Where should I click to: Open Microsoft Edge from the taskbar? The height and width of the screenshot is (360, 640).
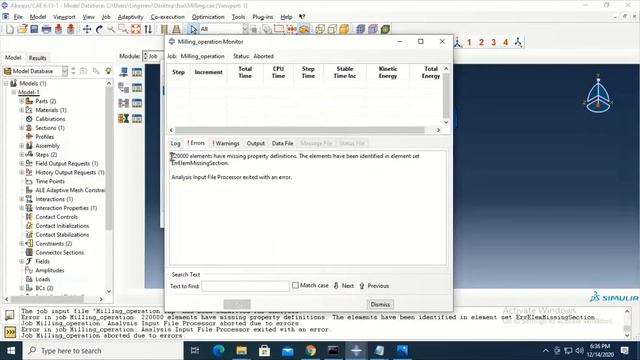pyautogui.click(x=218, y=350)
